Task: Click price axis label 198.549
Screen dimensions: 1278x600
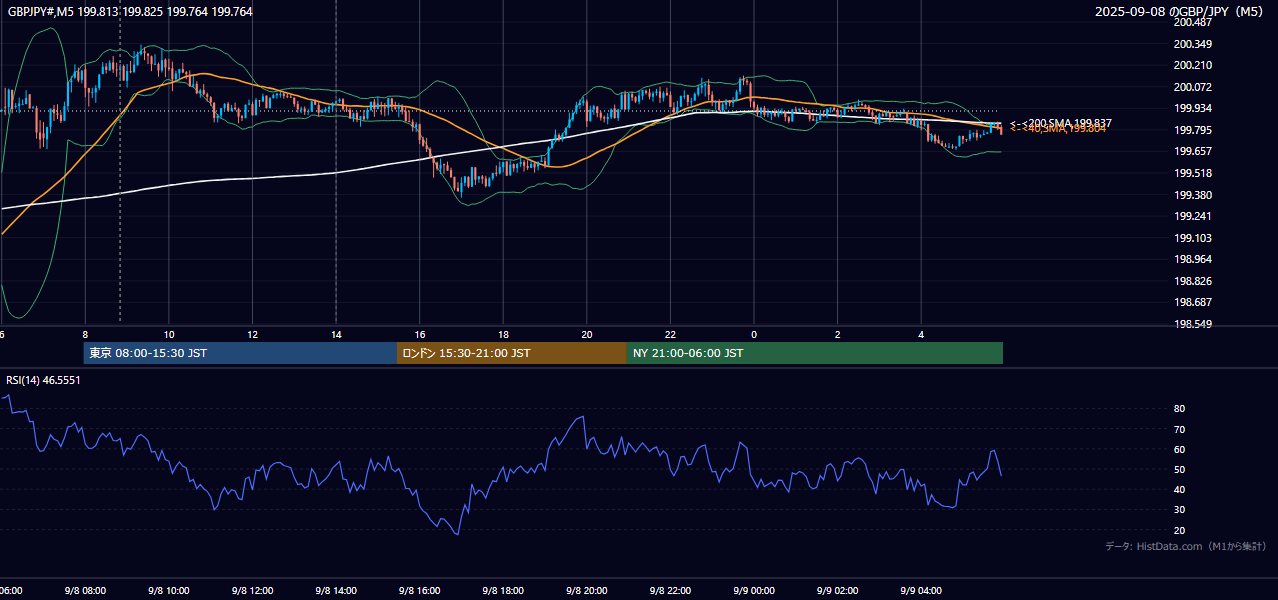Action: point(1192,324)
